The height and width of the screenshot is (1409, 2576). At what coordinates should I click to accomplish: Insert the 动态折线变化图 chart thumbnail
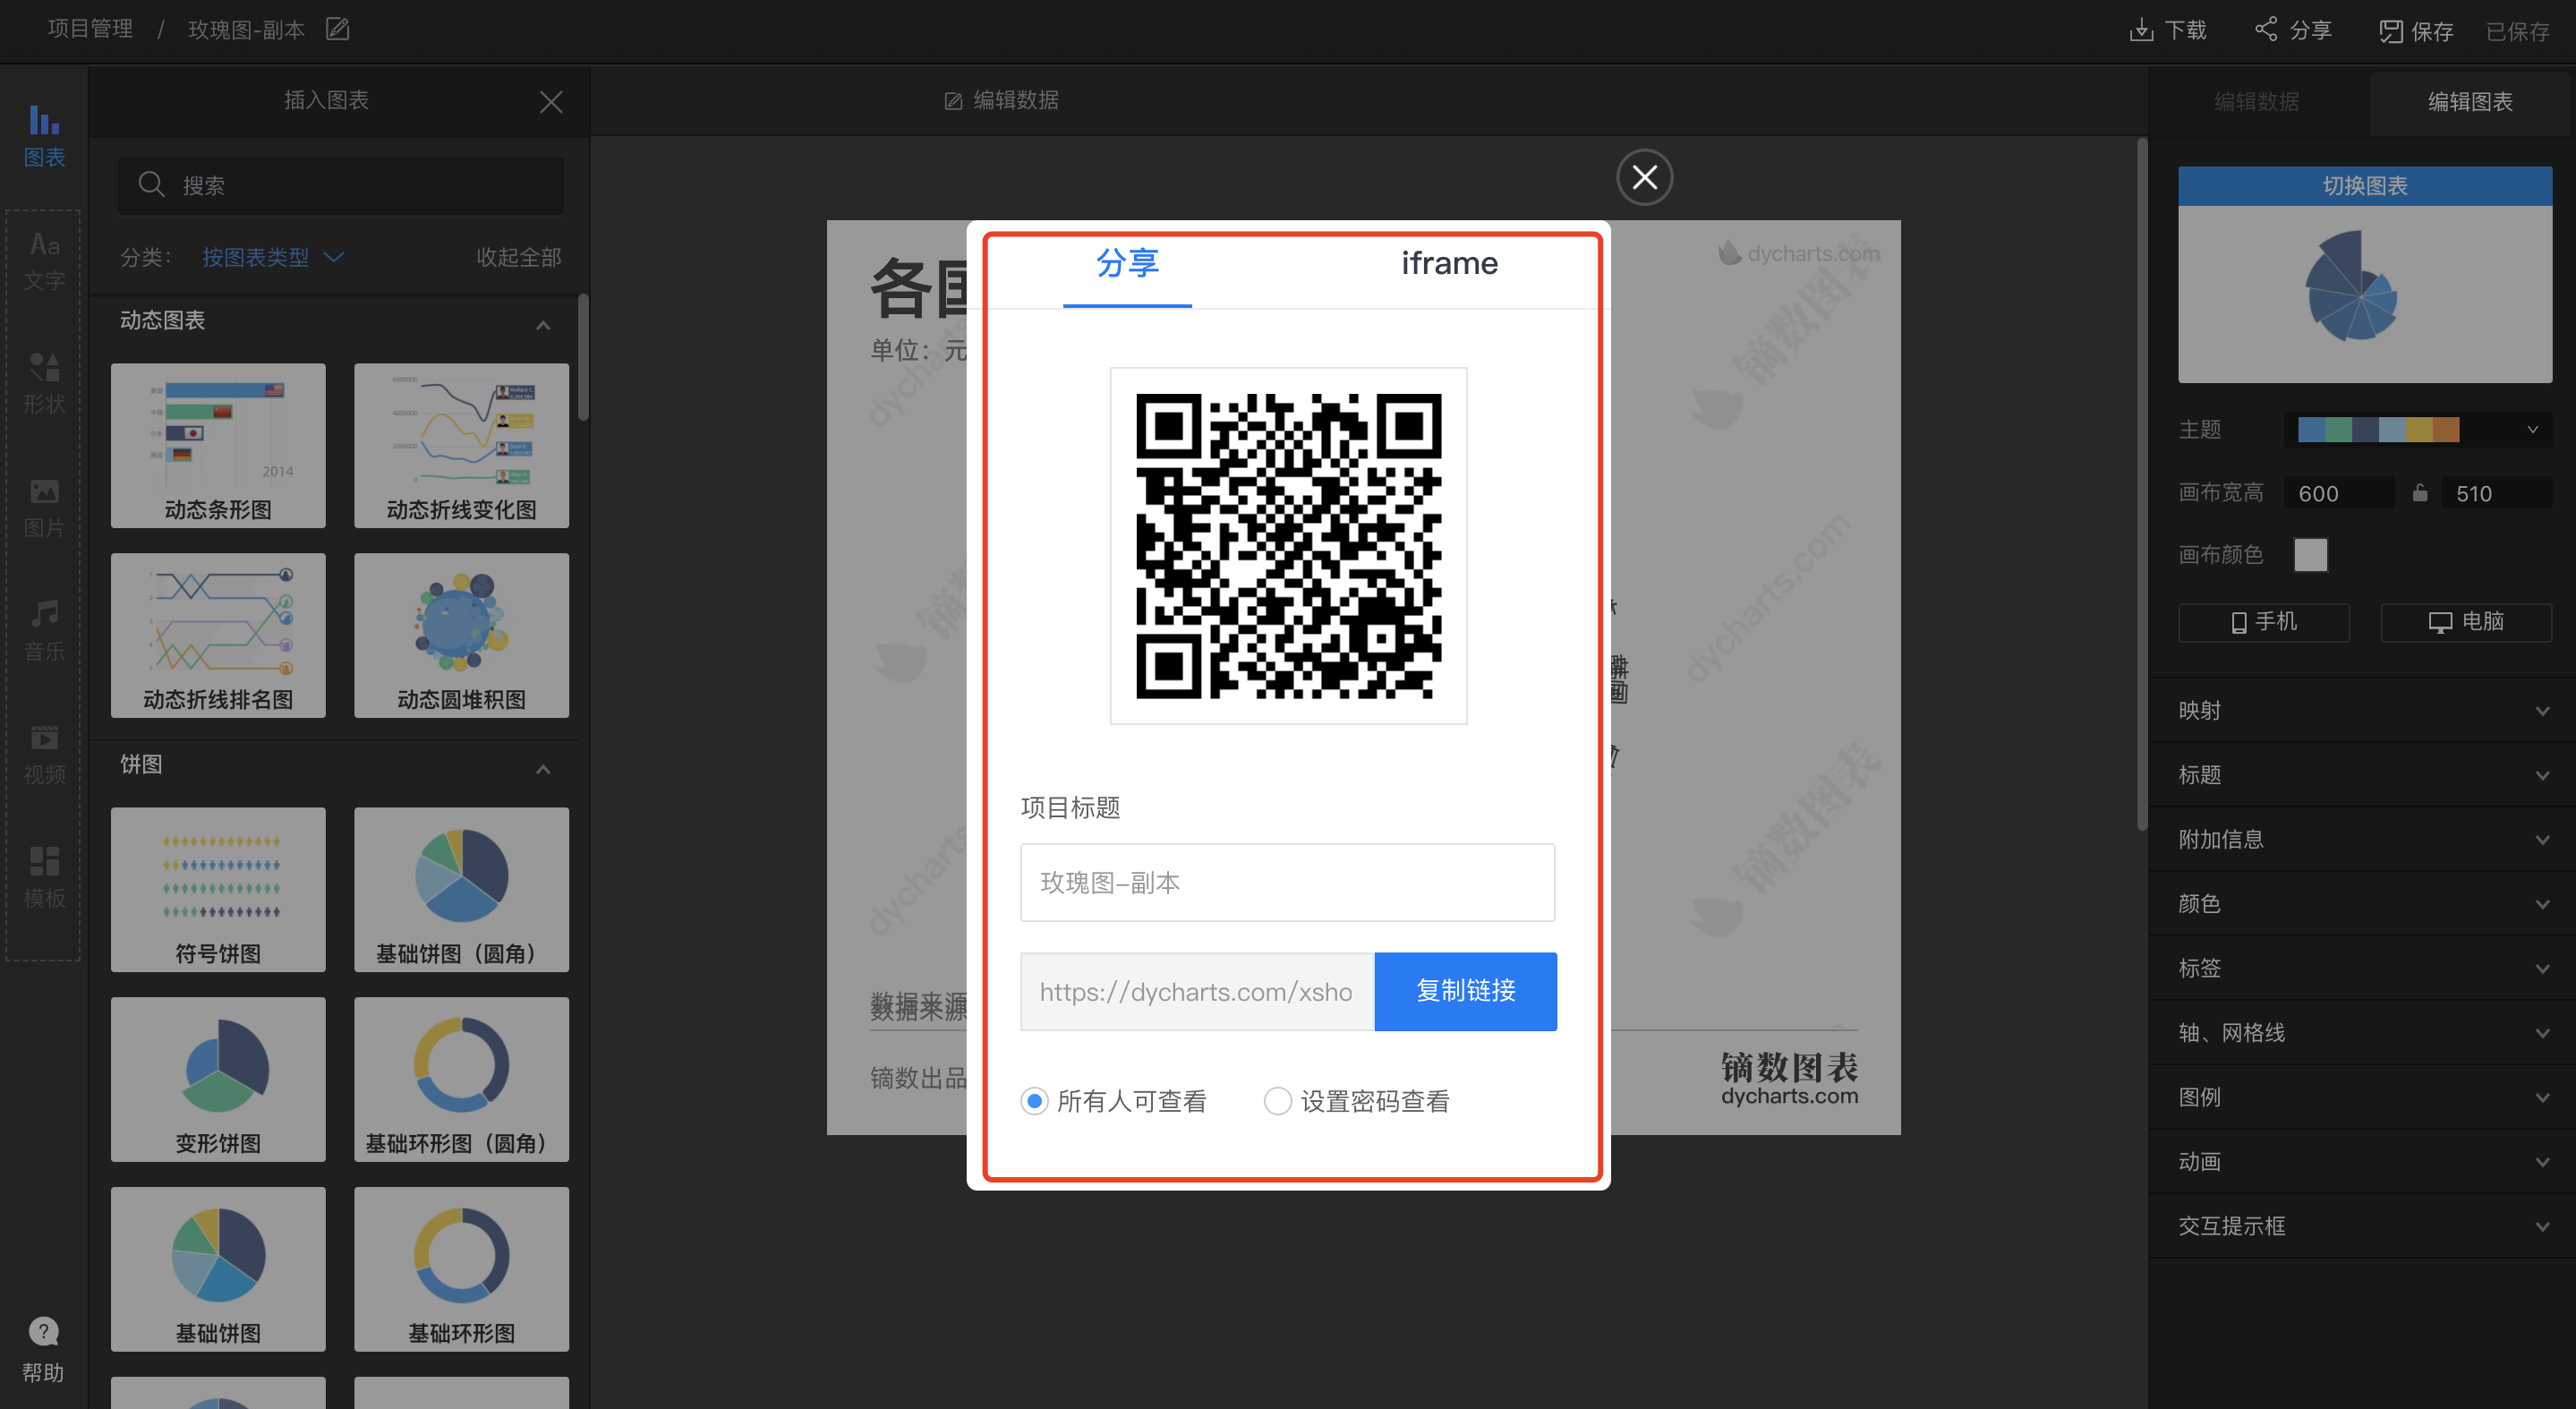click(x=461, y=445)
